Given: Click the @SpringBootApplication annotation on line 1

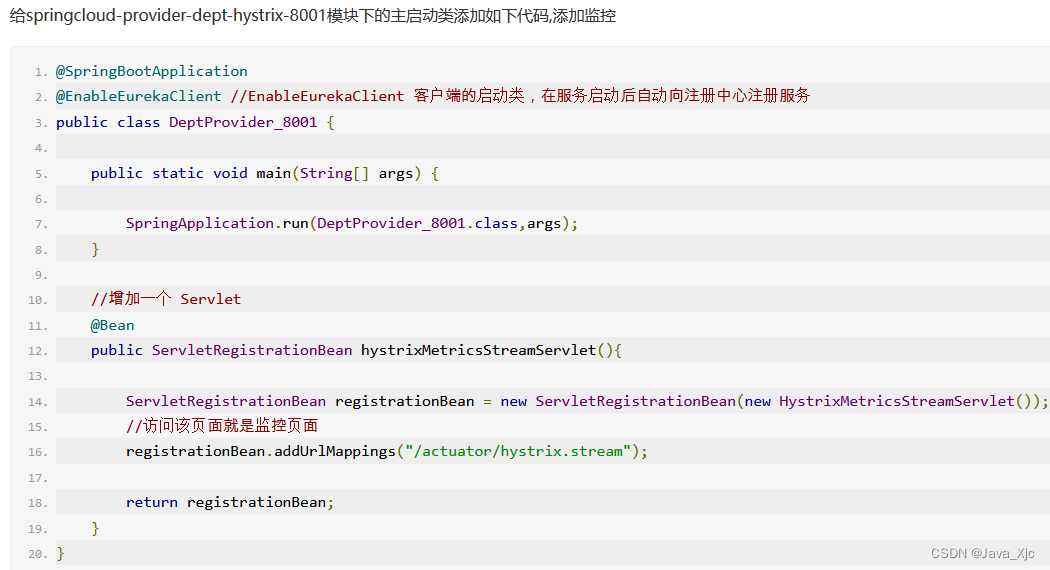Looking at the screenshot, I should tap(151, 71).
